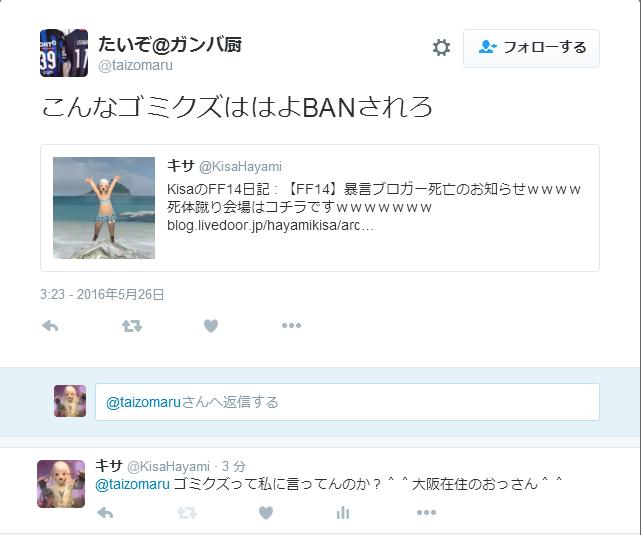Viewport: 641px width, 535px height.
Task: Open the 3:23 - 2016年5月26日 timestamp
Action: [x=102, y=294]
